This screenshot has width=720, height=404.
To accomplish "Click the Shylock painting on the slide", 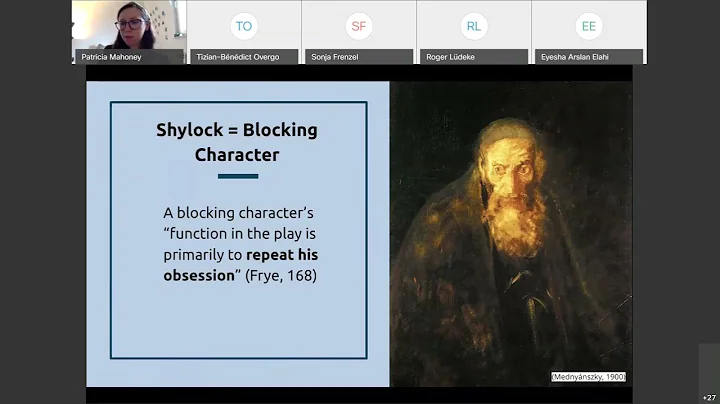I will [511, 234].
